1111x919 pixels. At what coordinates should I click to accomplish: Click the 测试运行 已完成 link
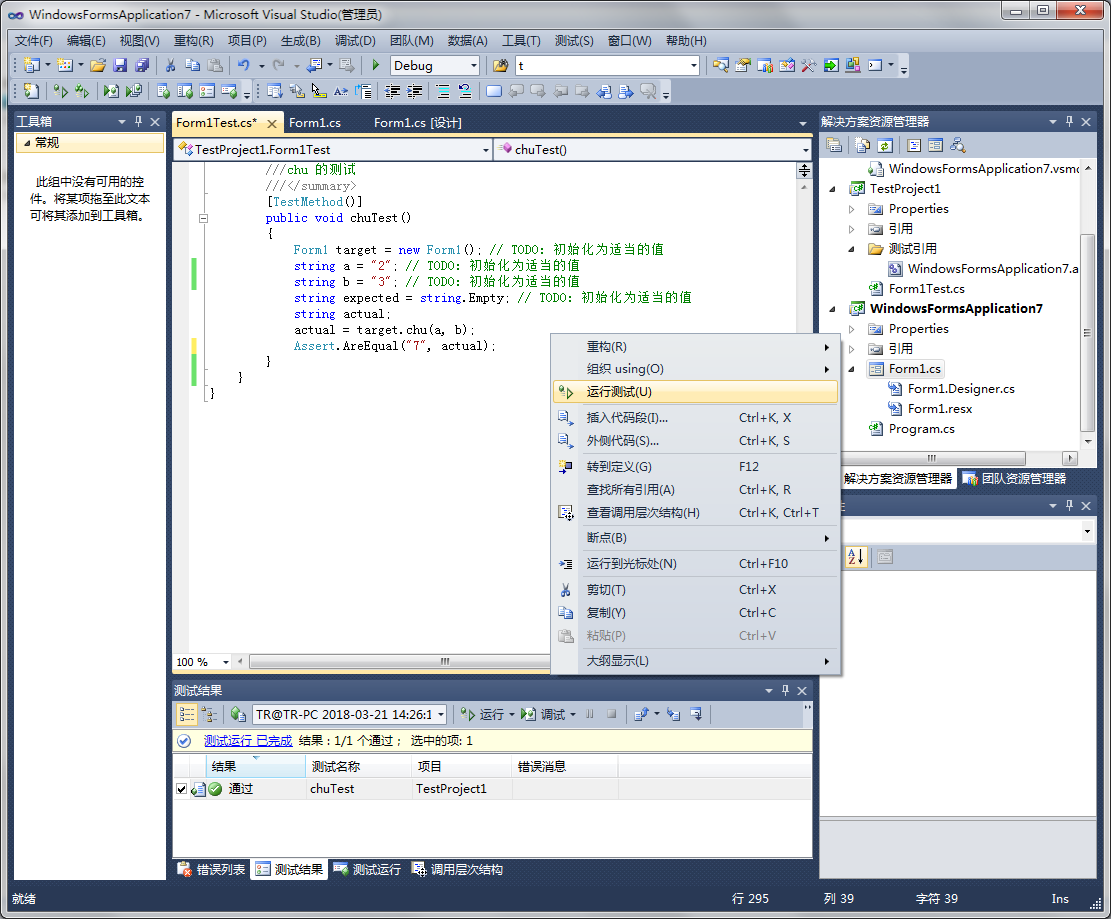pyautogui.click(x=248, y=741)
